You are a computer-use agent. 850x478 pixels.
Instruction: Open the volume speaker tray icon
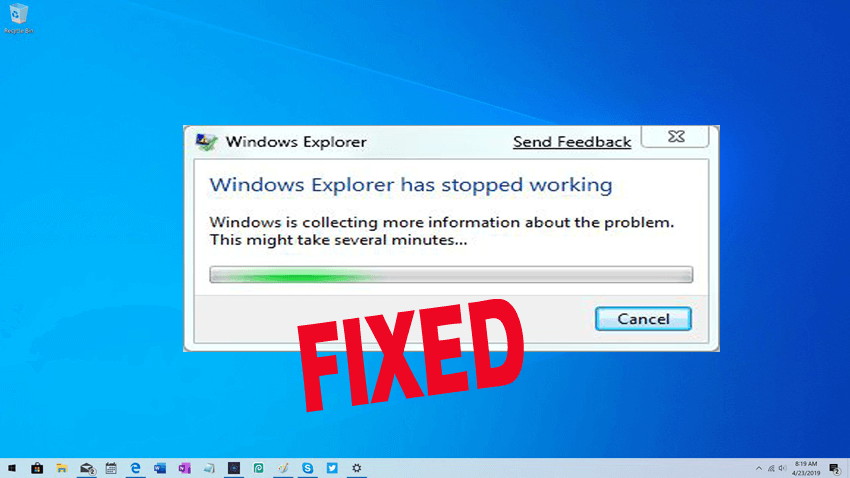[782, 468]
